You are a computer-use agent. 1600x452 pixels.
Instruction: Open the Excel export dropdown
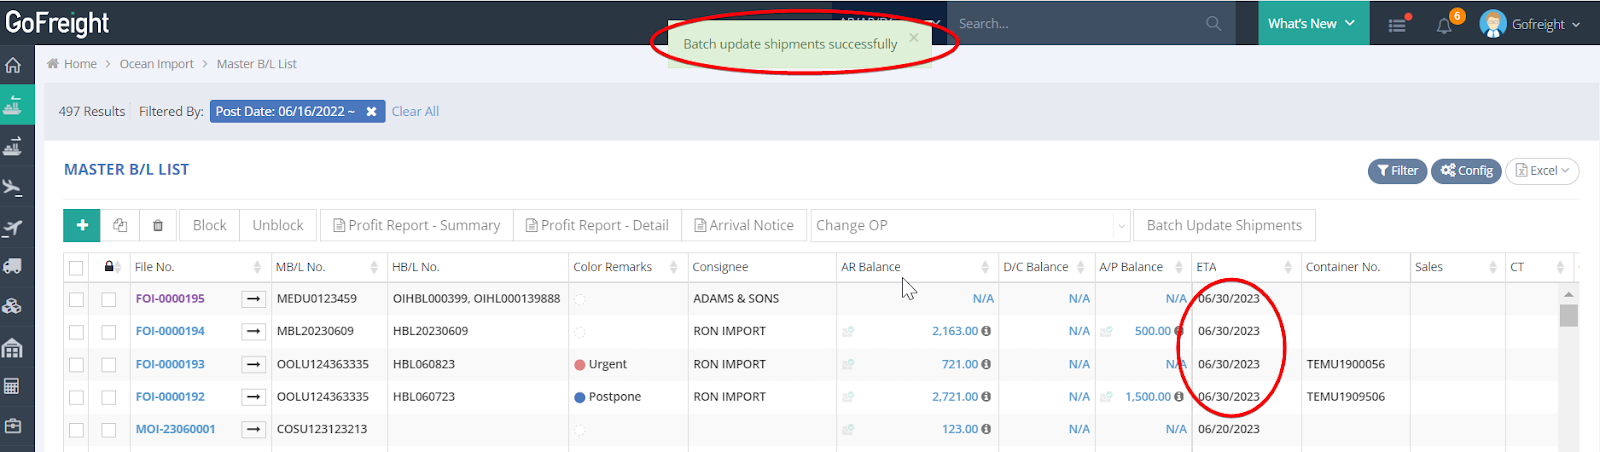coord(1542,171)
